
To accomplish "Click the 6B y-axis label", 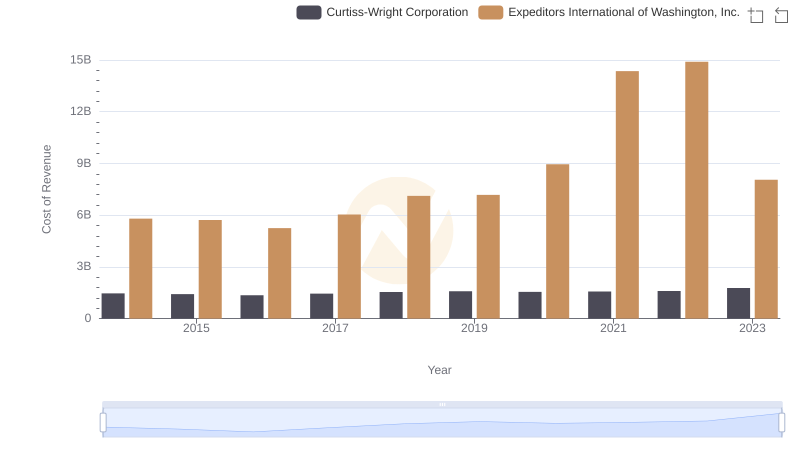I will pos(84,215).
